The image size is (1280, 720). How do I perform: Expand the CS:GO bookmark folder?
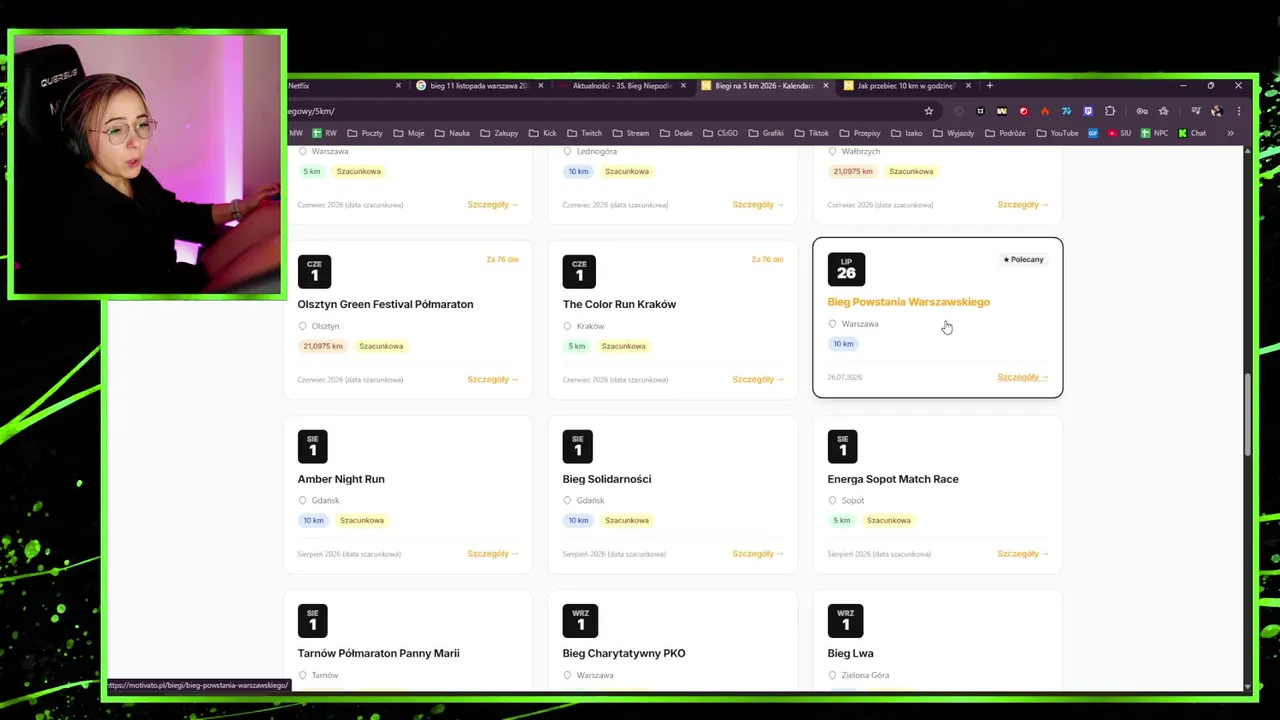click(720, 133)
